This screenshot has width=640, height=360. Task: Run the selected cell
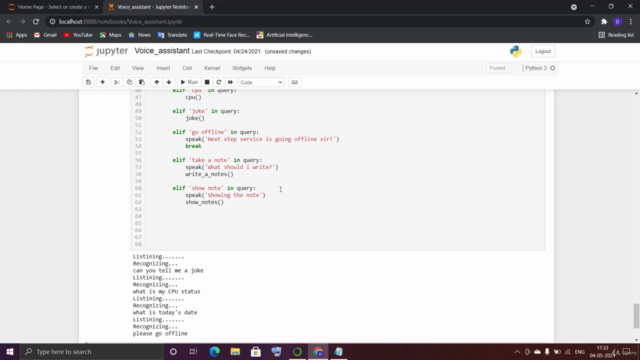189,82
